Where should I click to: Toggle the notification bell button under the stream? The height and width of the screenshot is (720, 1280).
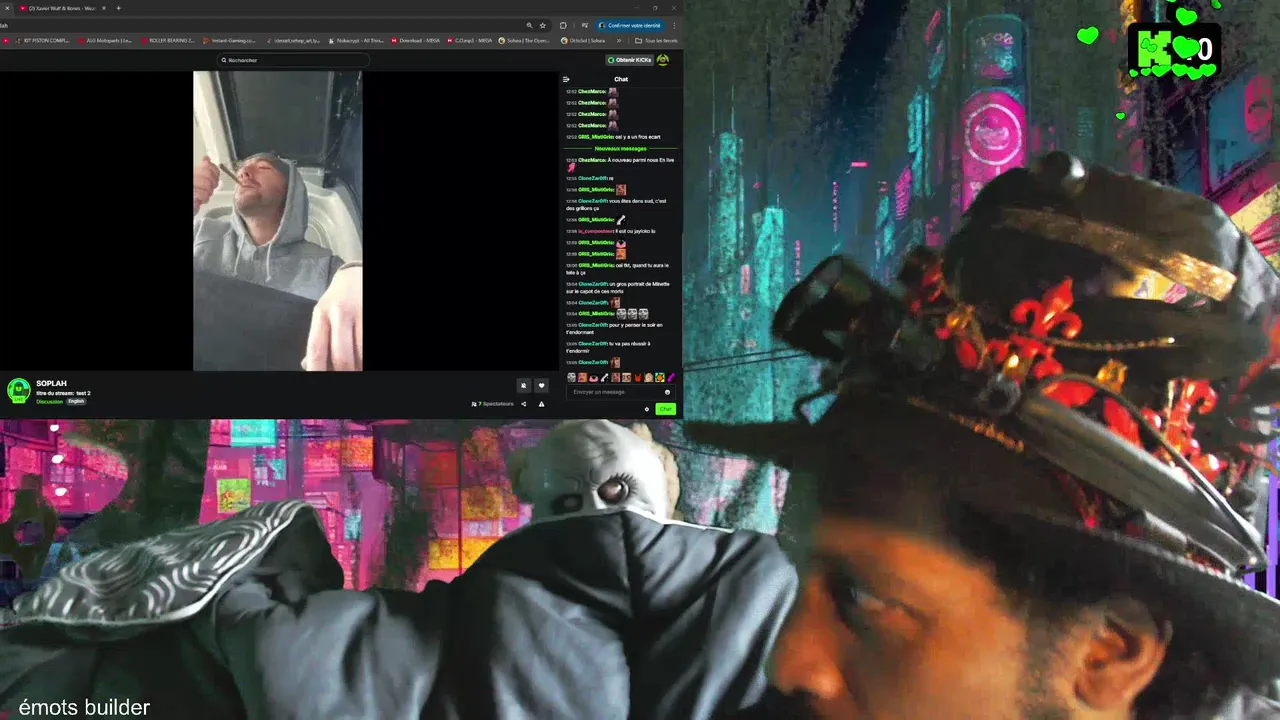tap(523, 385)
